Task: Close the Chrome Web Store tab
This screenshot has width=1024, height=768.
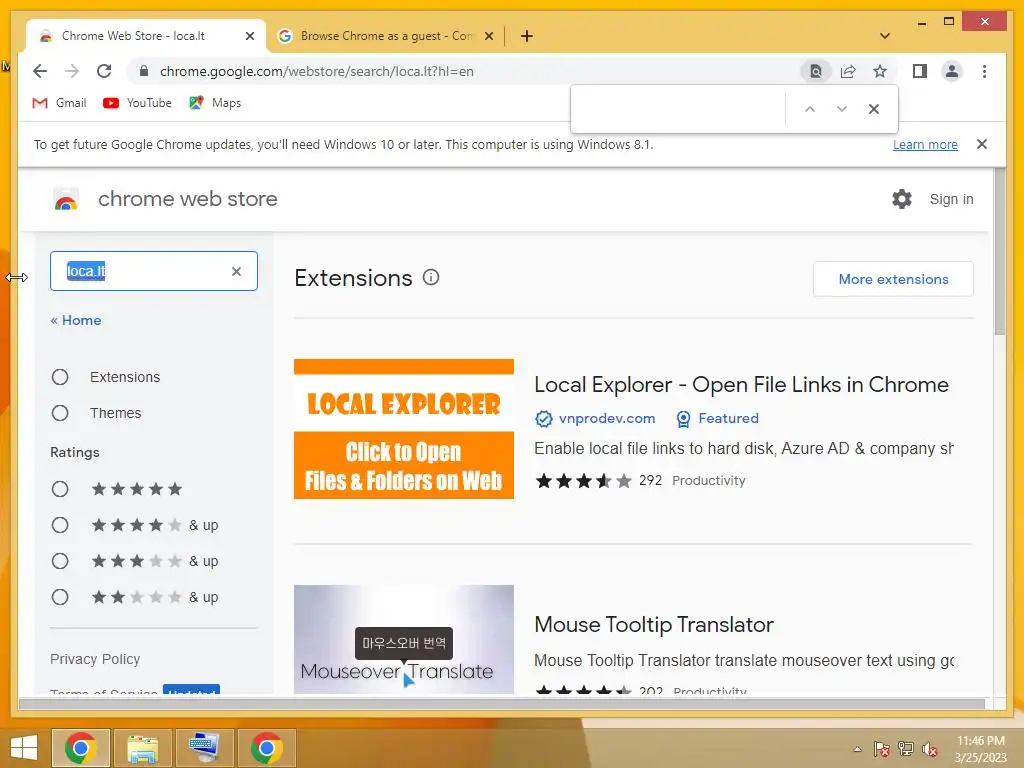Action: click(x=249, y=36)
